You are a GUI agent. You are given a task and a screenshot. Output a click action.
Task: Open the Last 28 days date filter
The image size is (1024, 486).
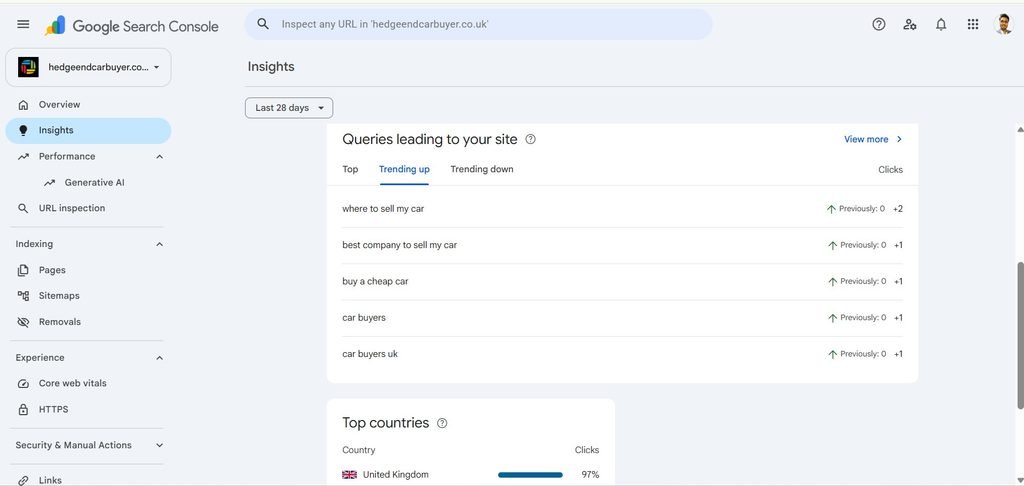(289, 108)
